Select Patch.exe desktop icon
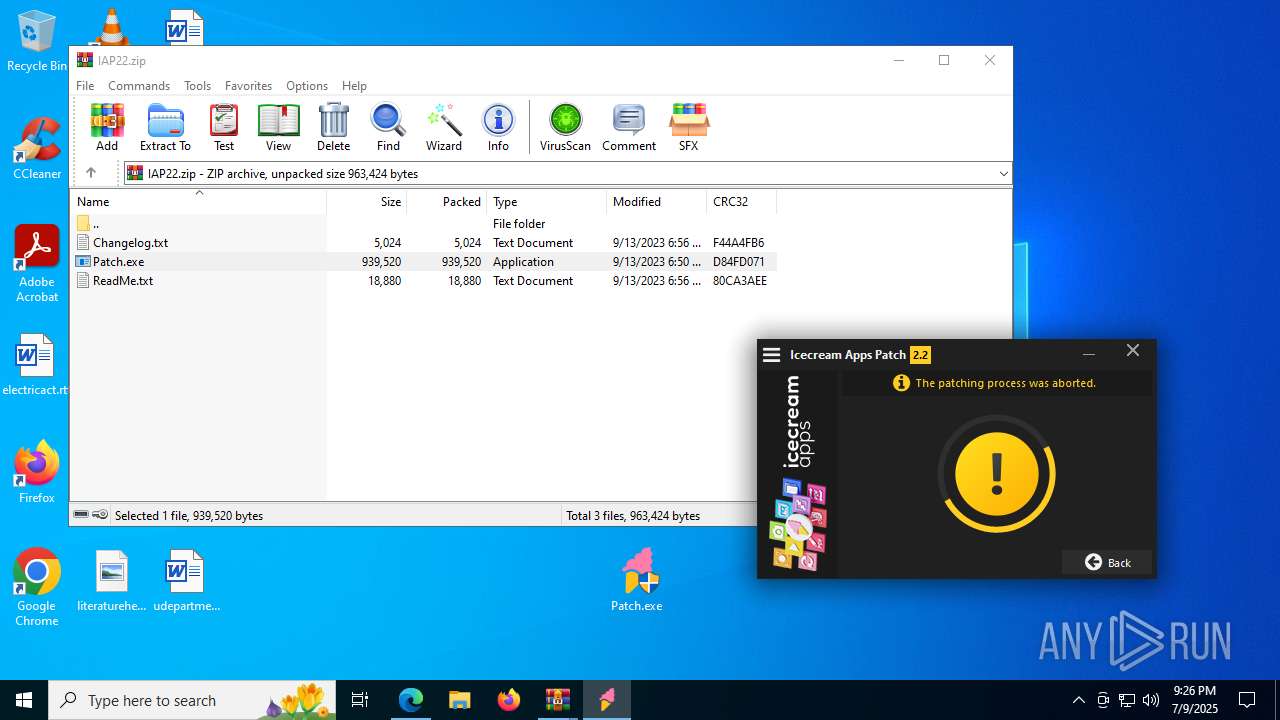Image resolution: width=1280 pixels, height=720 pixels. point(637,580)
